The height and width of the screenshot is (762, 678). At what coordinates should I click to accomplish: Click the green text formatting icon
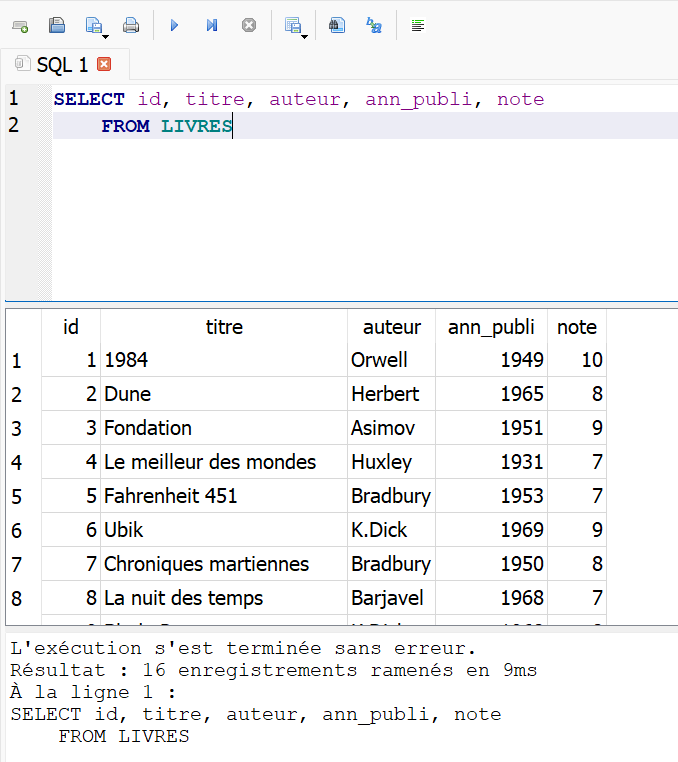pyautogui.click(x=418, y=25)
